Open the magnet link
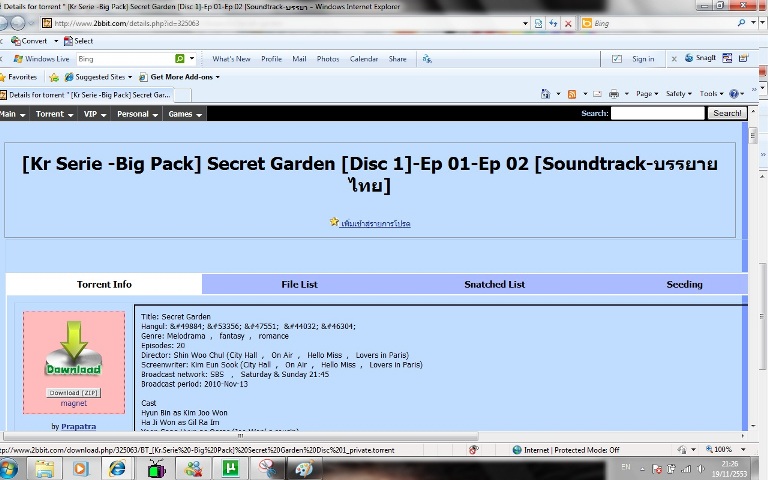The image size is (768, 480). tap(73, 403)
